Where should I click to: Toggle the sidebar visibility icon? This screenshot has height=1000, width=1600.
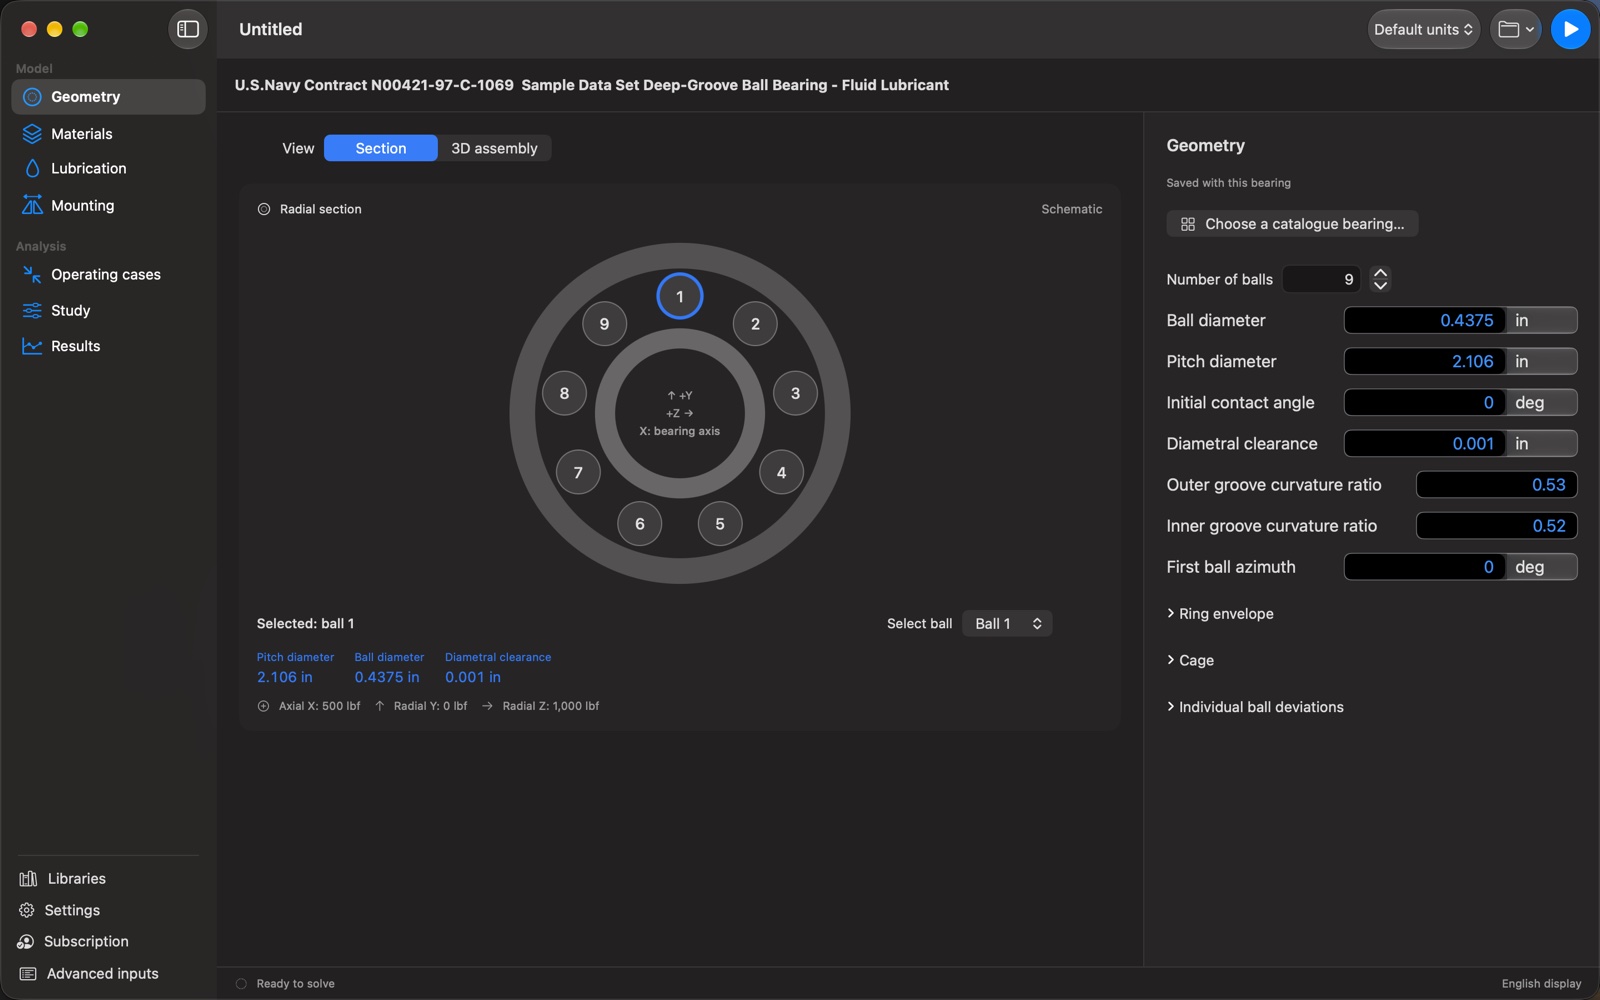click(x=188, y=29)
